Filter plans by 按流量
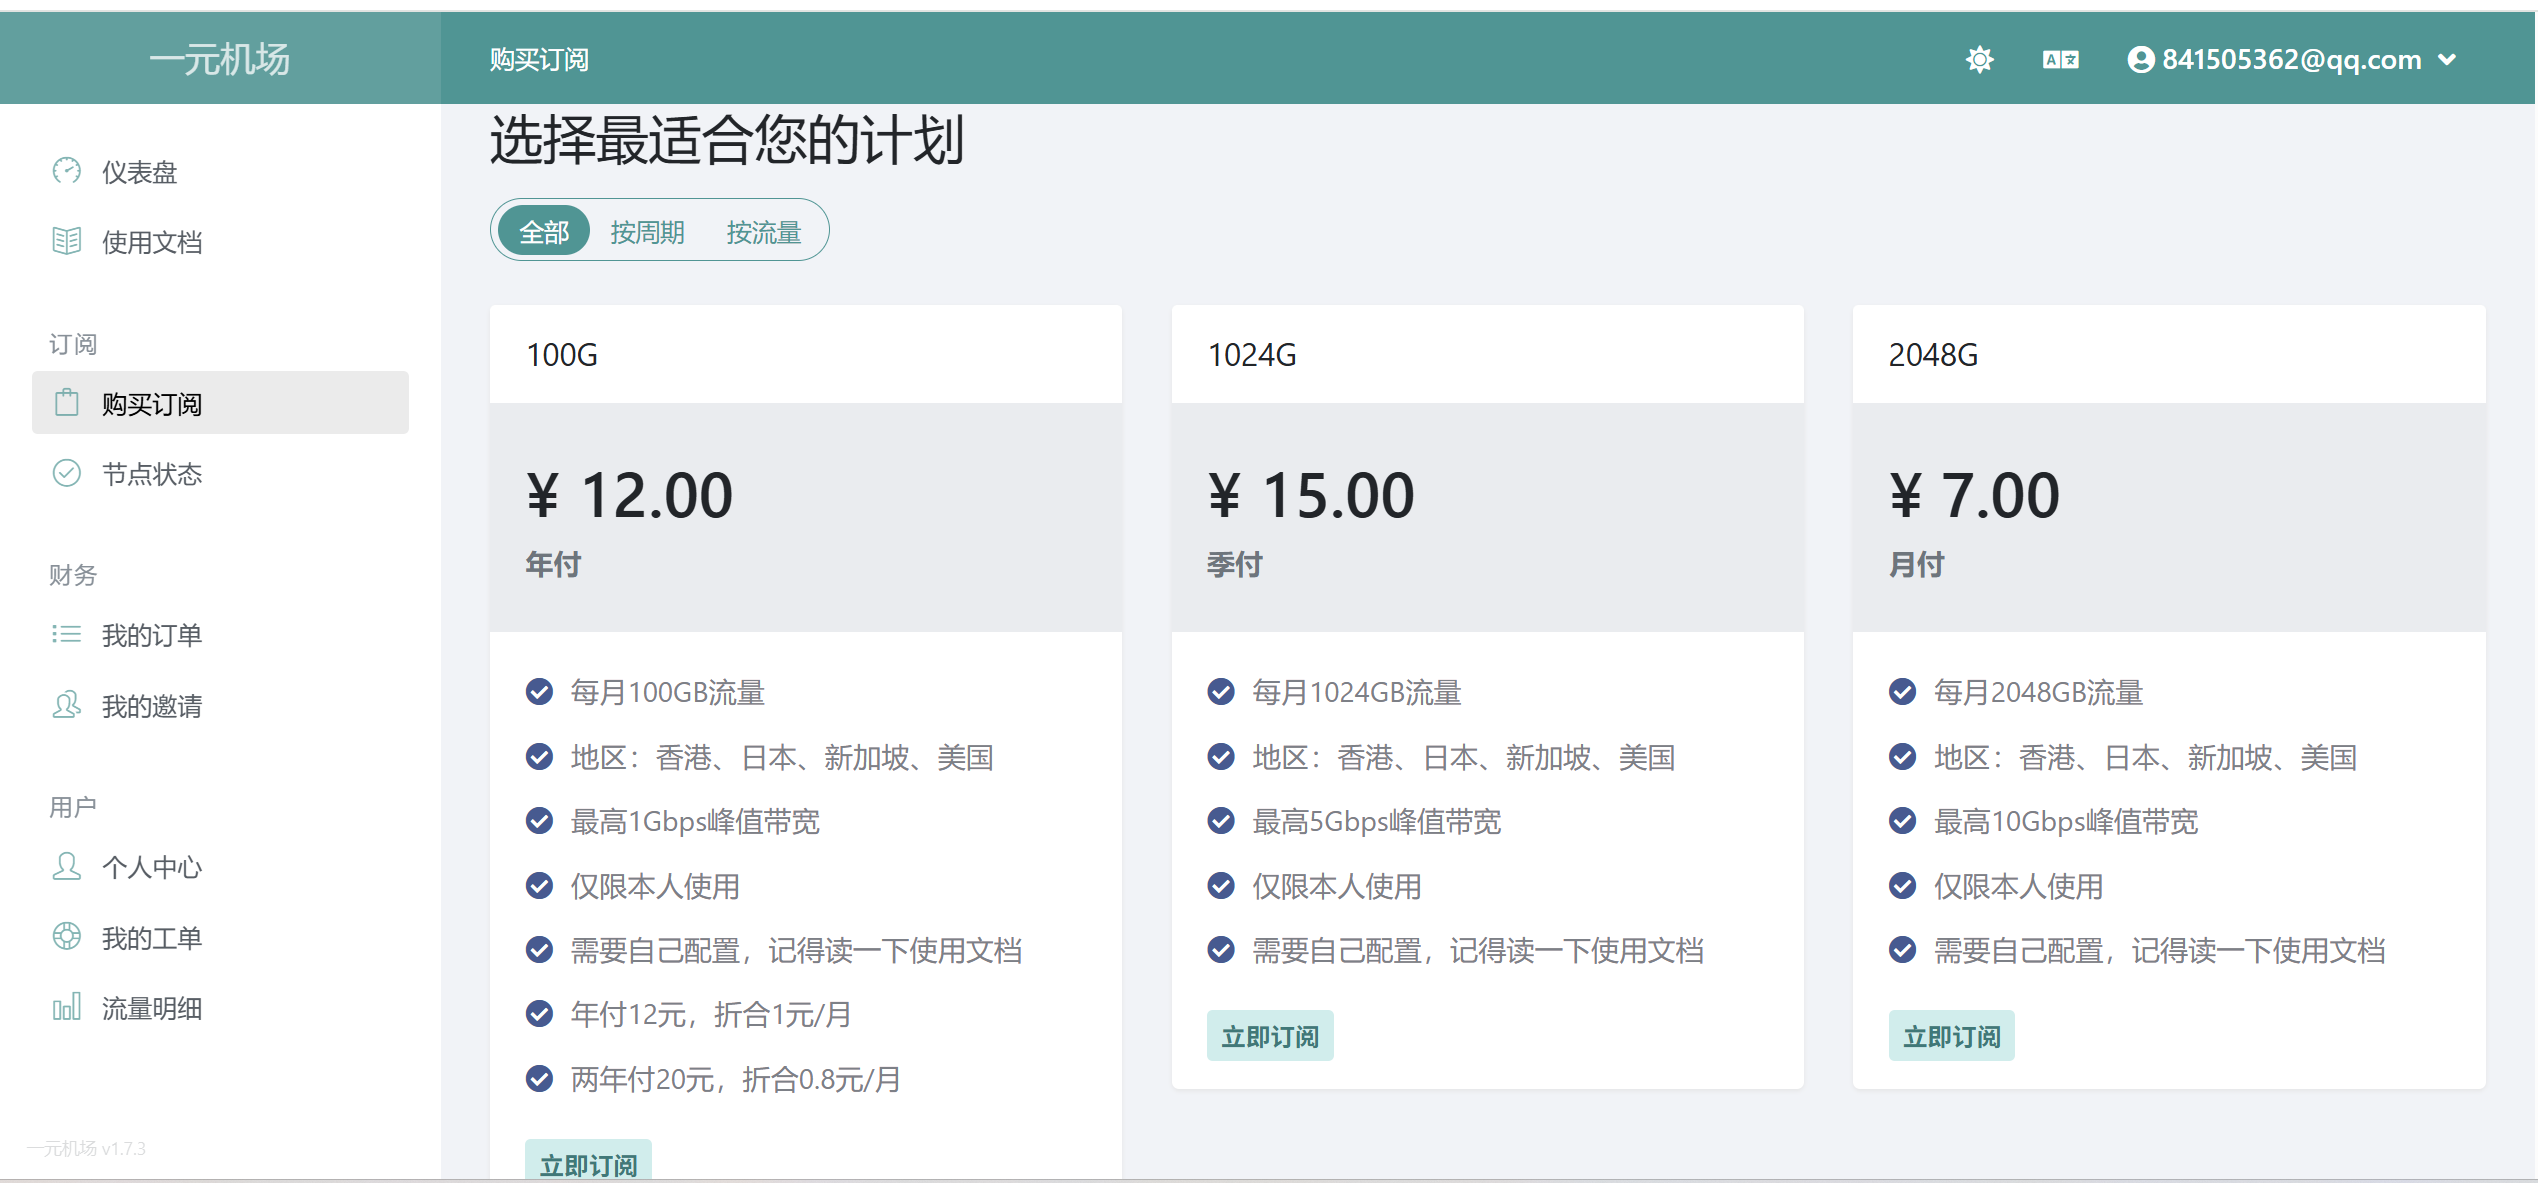Viewport: 2538px width, 1183px height. (x=763, y=232)
